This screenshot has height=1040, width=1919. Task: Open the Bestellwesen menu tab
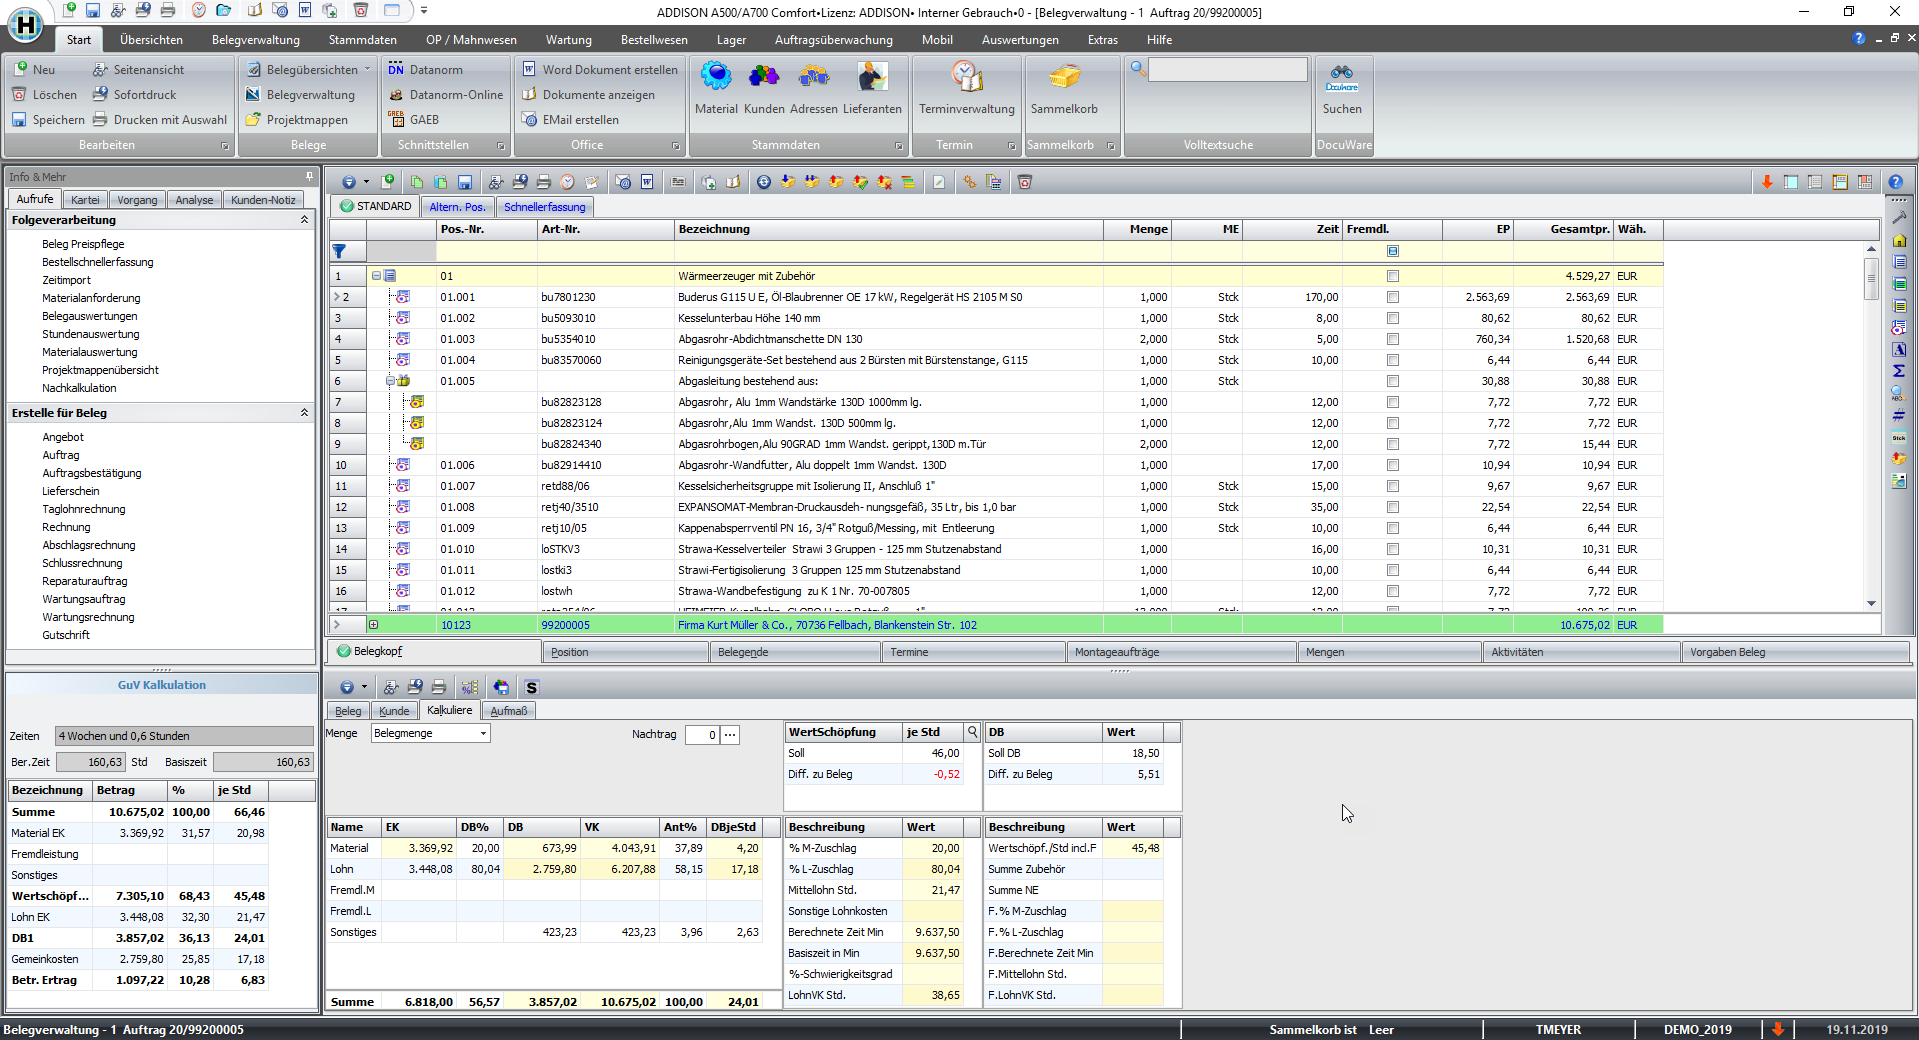654,40
